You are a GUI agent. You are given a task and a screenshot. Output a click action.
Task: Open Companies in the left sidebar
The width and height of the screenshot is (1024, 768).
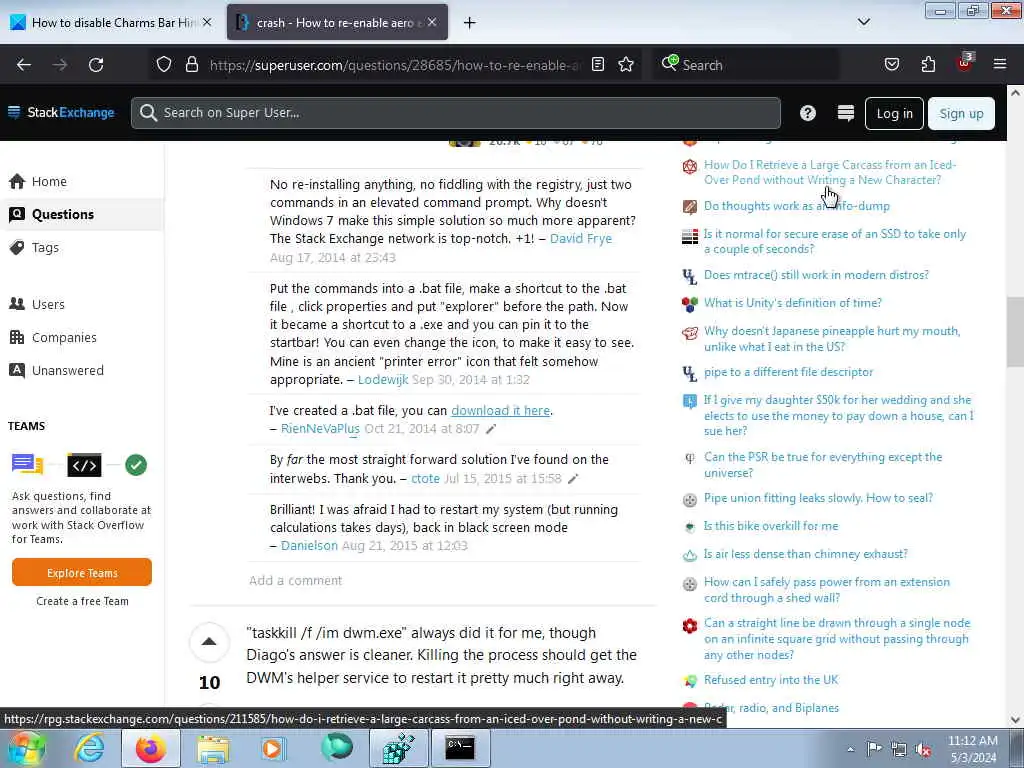64,338
